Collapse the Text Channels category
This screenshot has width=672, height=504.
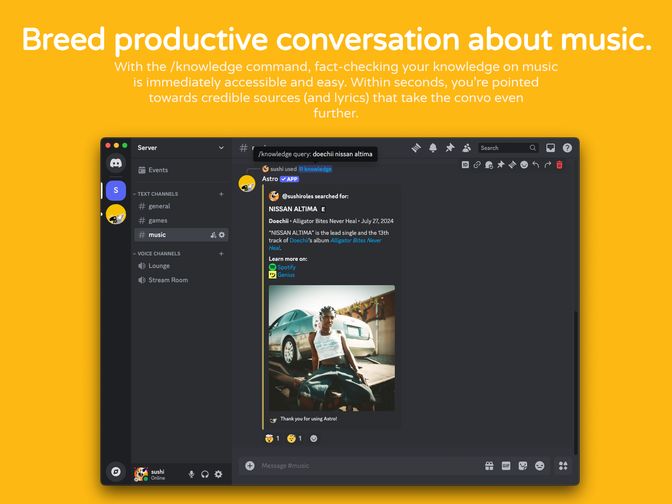(x=158, y=193)
